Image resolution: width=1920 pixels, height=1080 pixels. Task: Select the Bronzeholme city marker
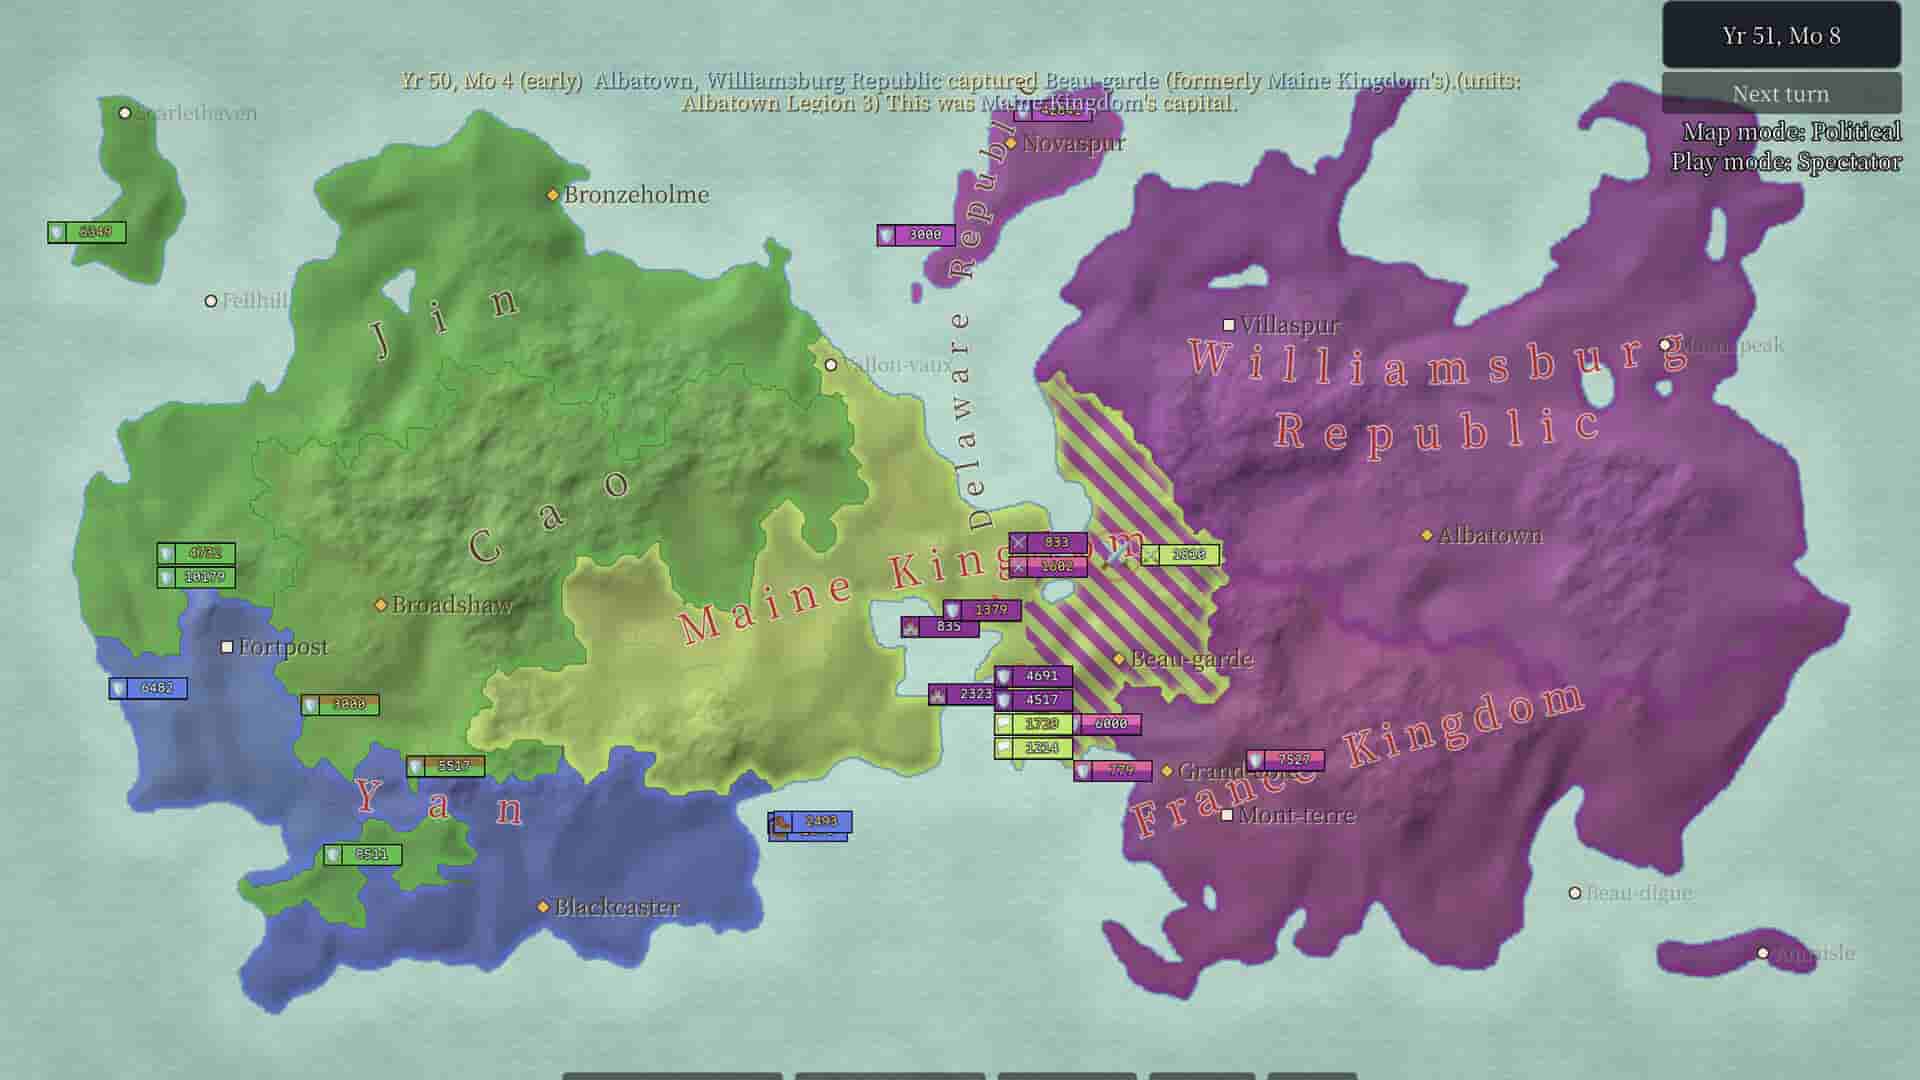552,195
